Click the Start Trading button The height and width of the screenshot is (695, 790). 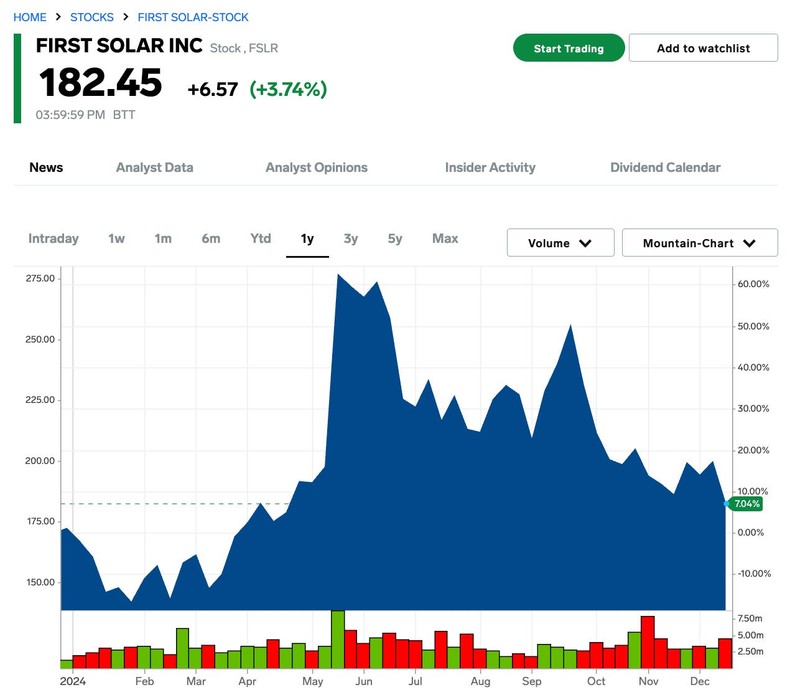click(x=569, y=48)
